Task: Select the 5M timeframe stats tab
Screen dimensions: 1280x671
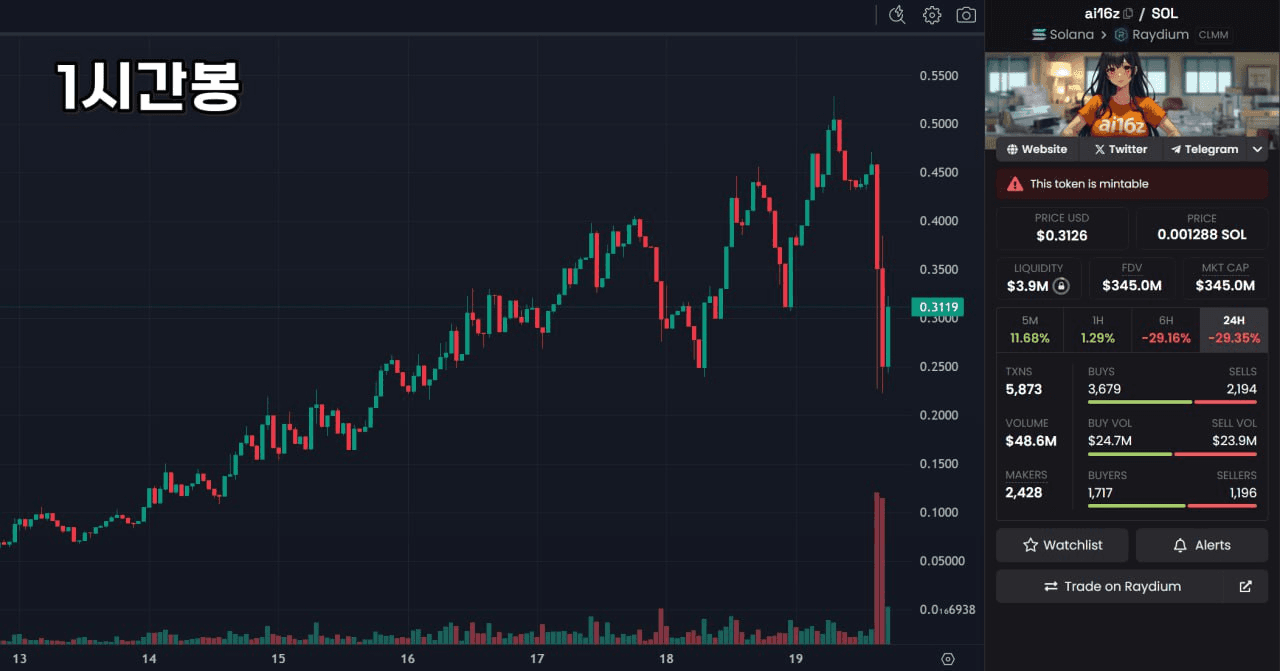Action: pos(1029,329)
